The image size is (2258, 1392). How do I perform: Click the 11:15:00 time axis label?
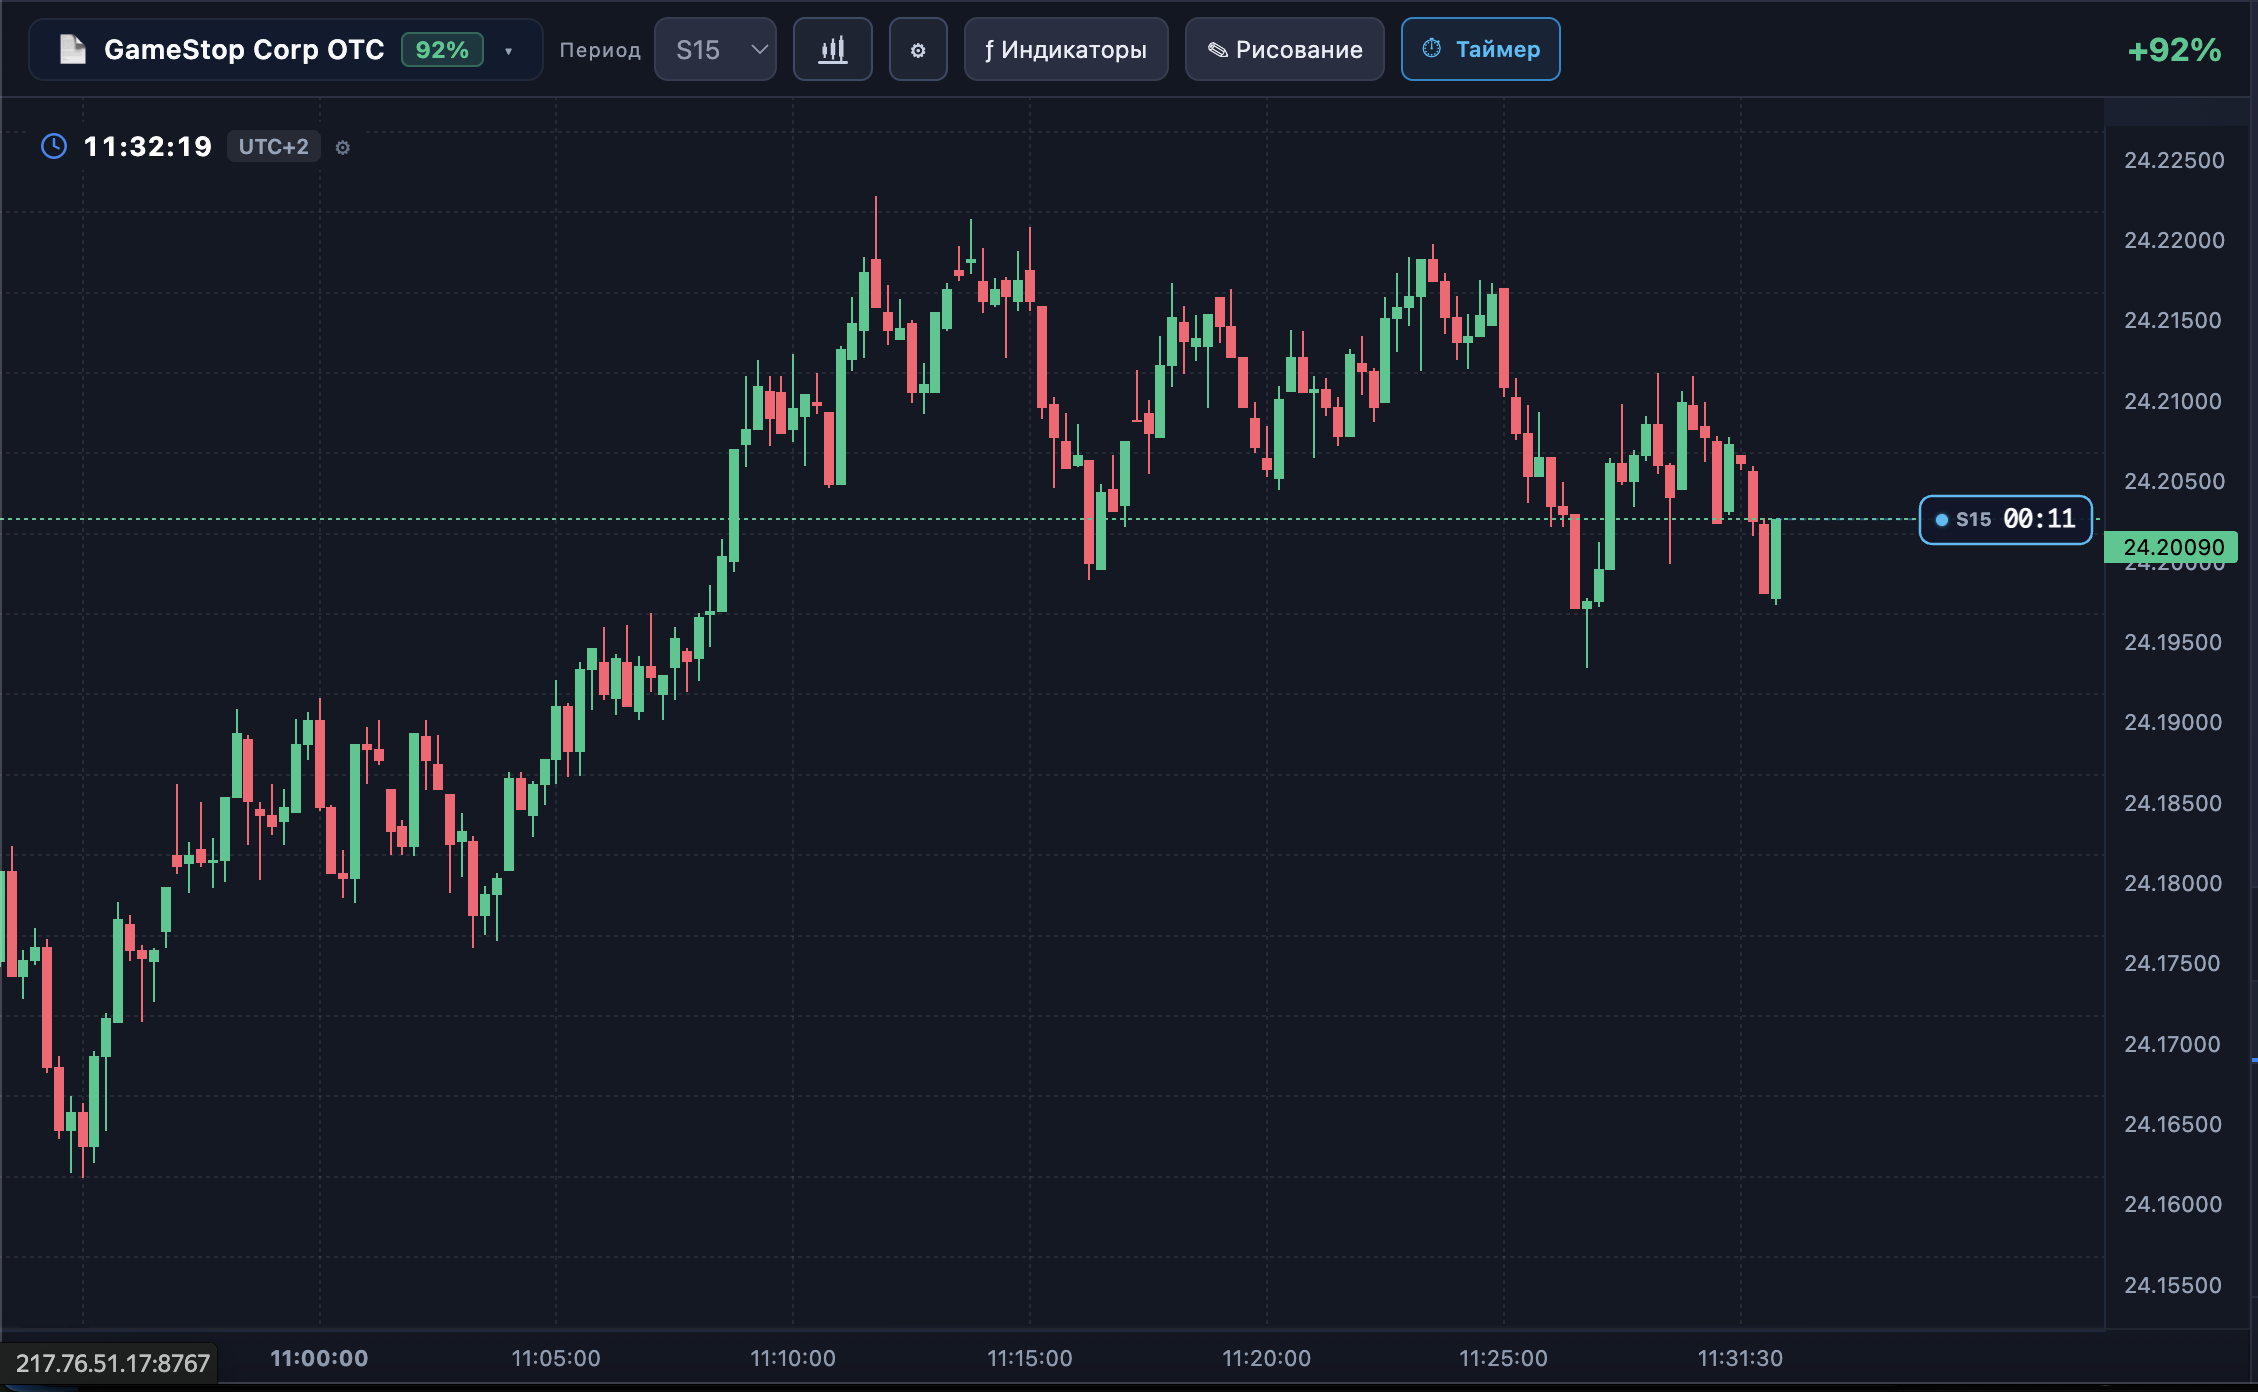[1029, 1358]
